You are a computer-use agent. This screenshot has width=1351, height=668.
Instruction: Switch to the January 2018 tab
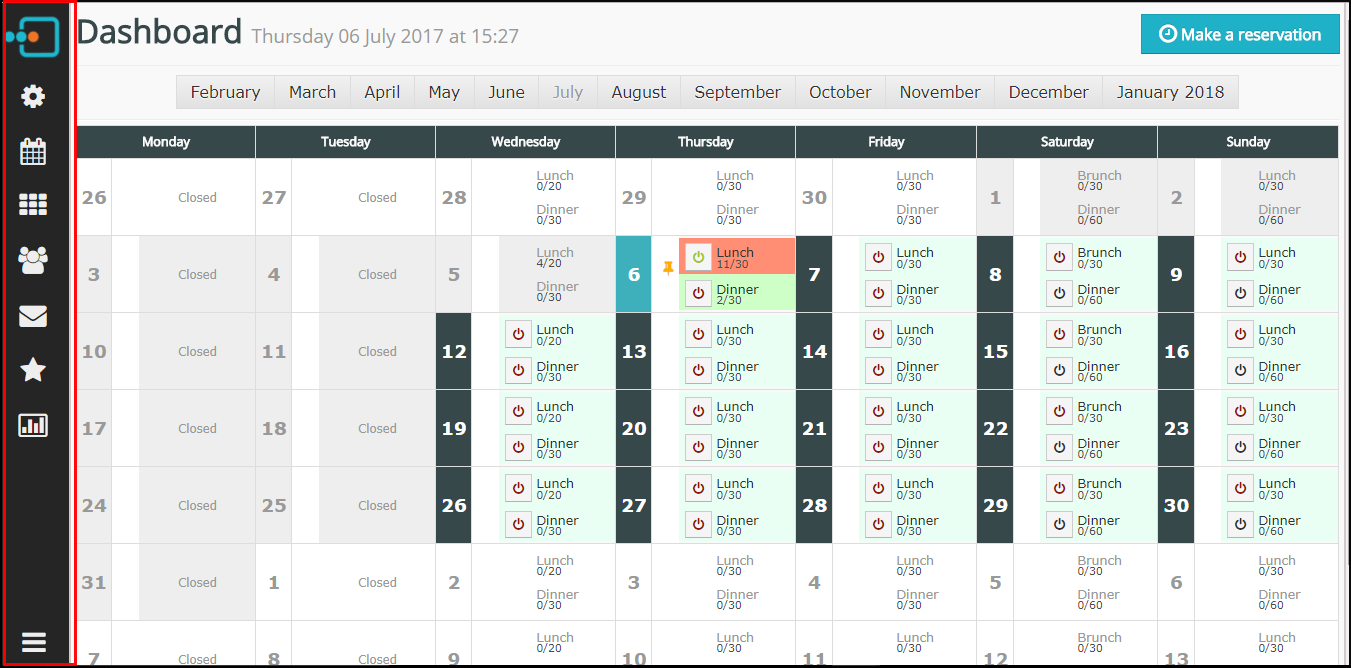click(1170, 92)
